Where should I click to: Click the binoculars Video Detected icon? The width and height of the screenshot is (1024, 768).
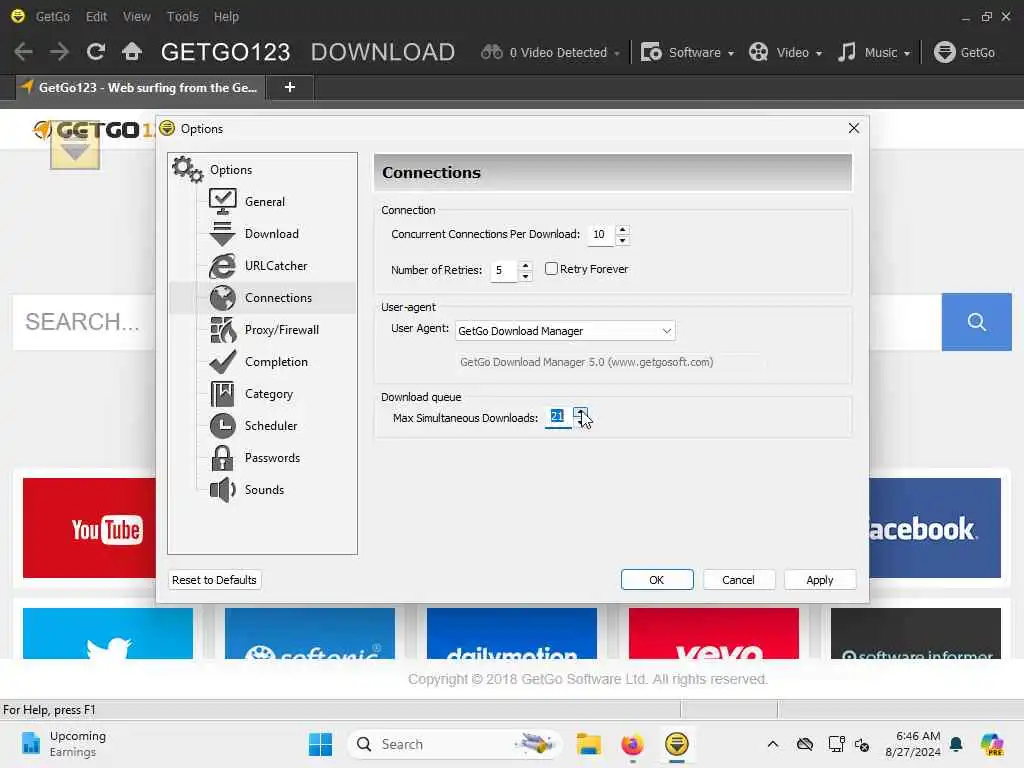pyautogui.click(x=492, y=52)
